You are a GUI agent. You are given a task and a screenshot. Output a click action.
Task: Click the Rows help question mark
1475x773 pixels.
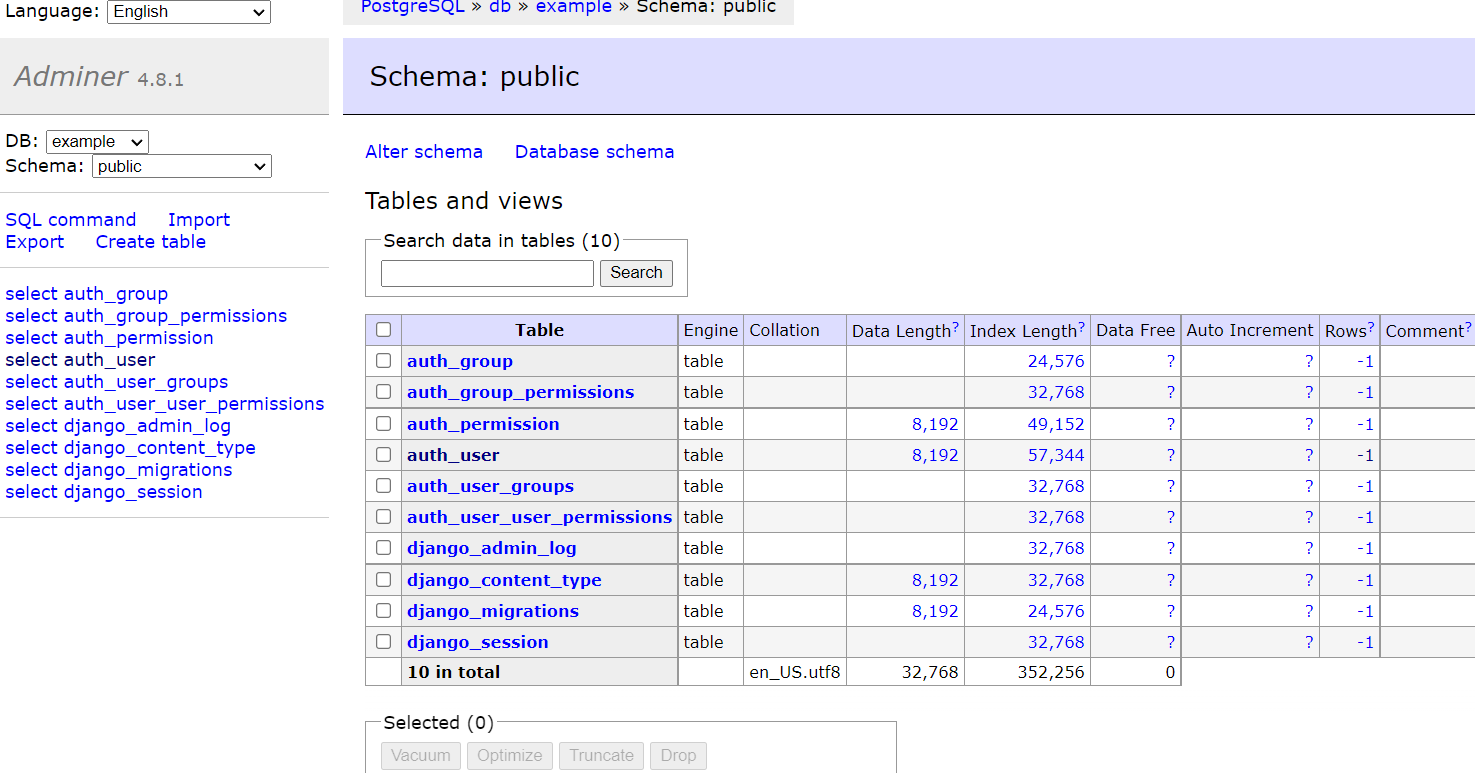click(x=1371, y=327)
